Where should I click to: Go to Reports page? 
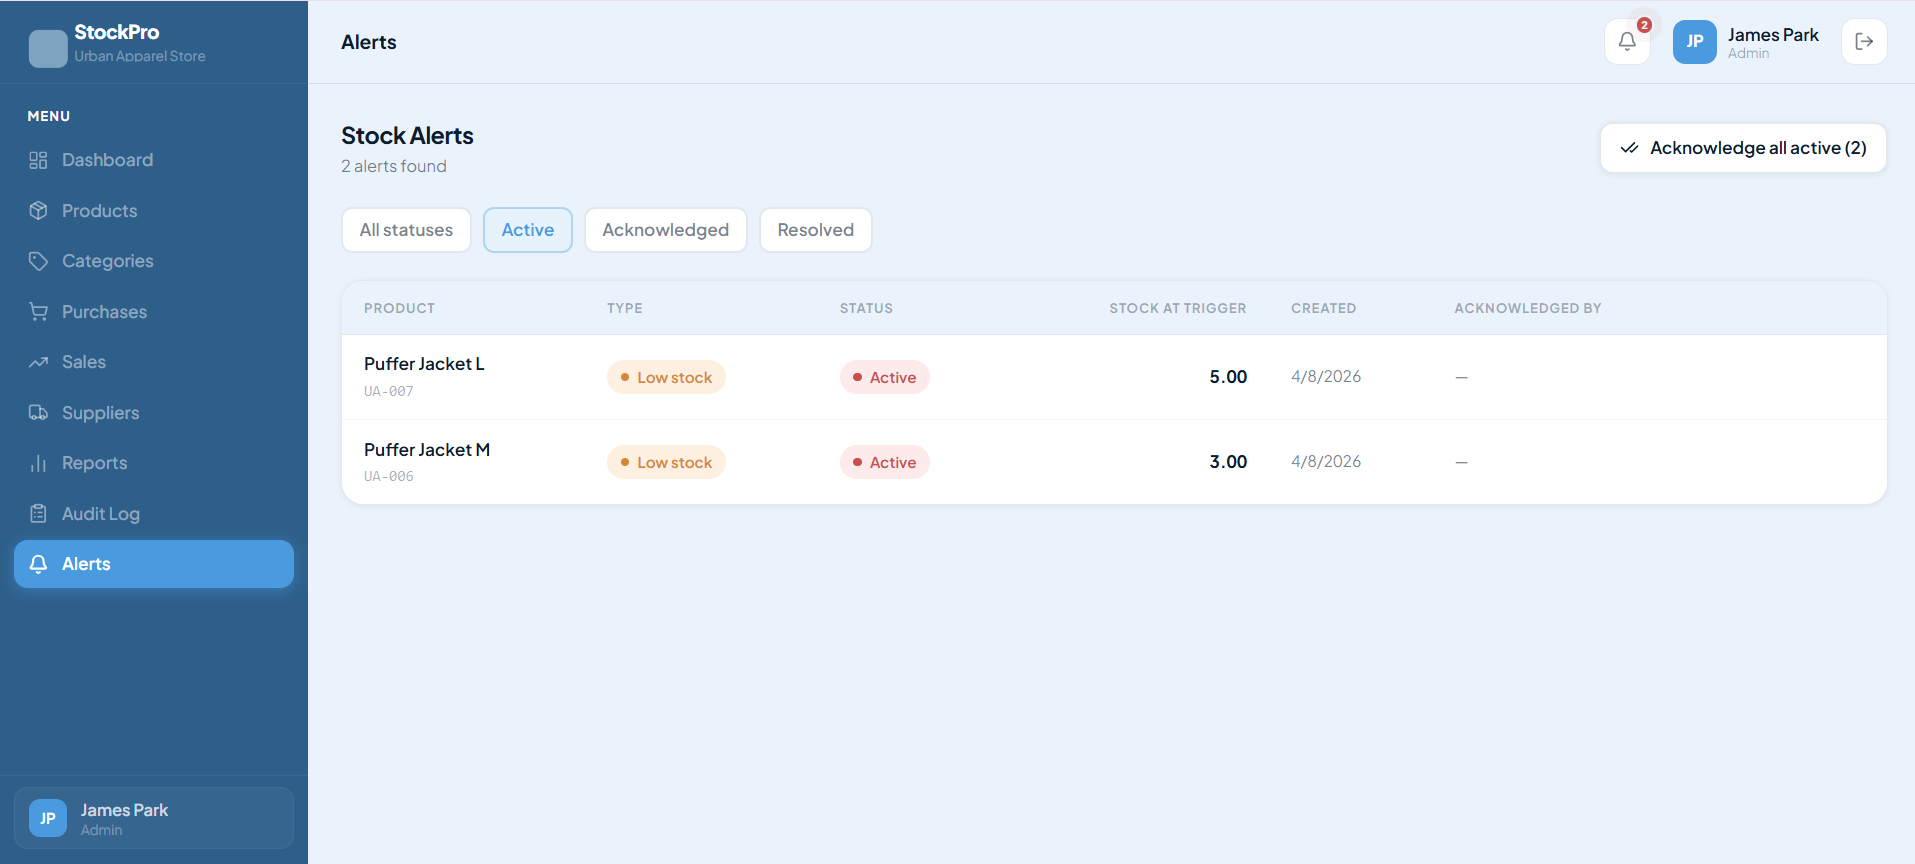(x=94, y=463)
